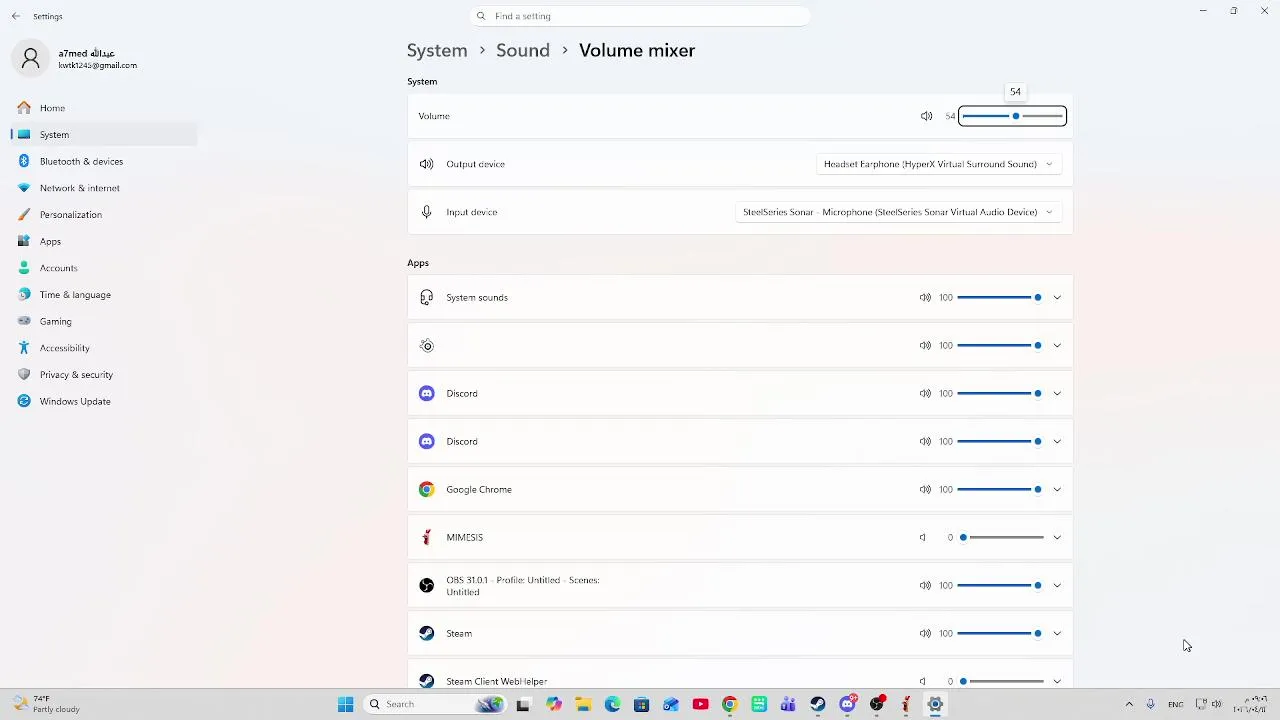Mute the system Volume speaker icon
This screenshot has width=1280, height=720.
pos(927,116)
